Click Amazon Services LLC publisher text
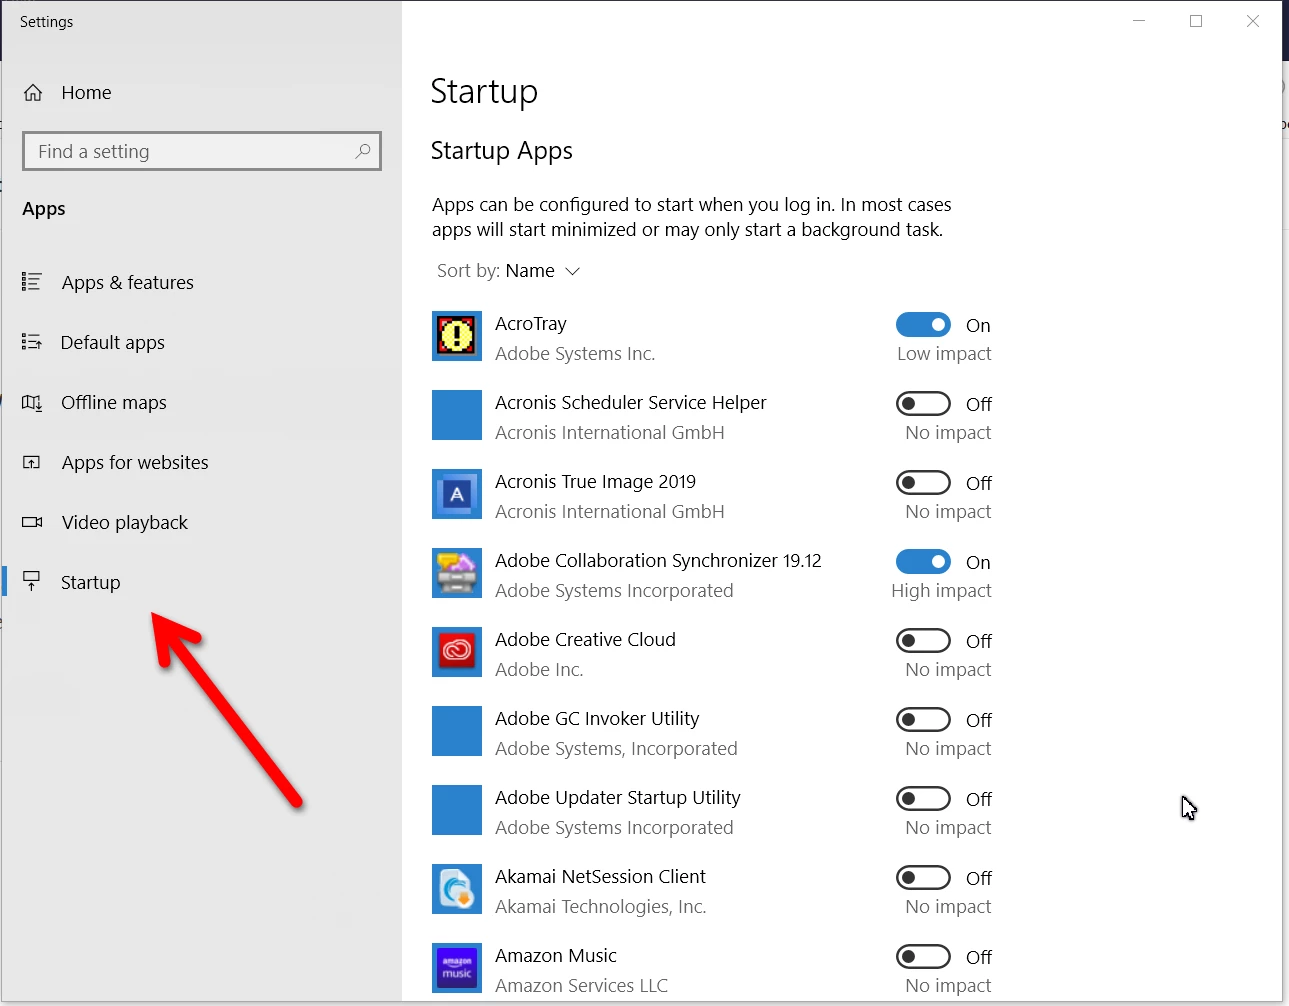 582,986
